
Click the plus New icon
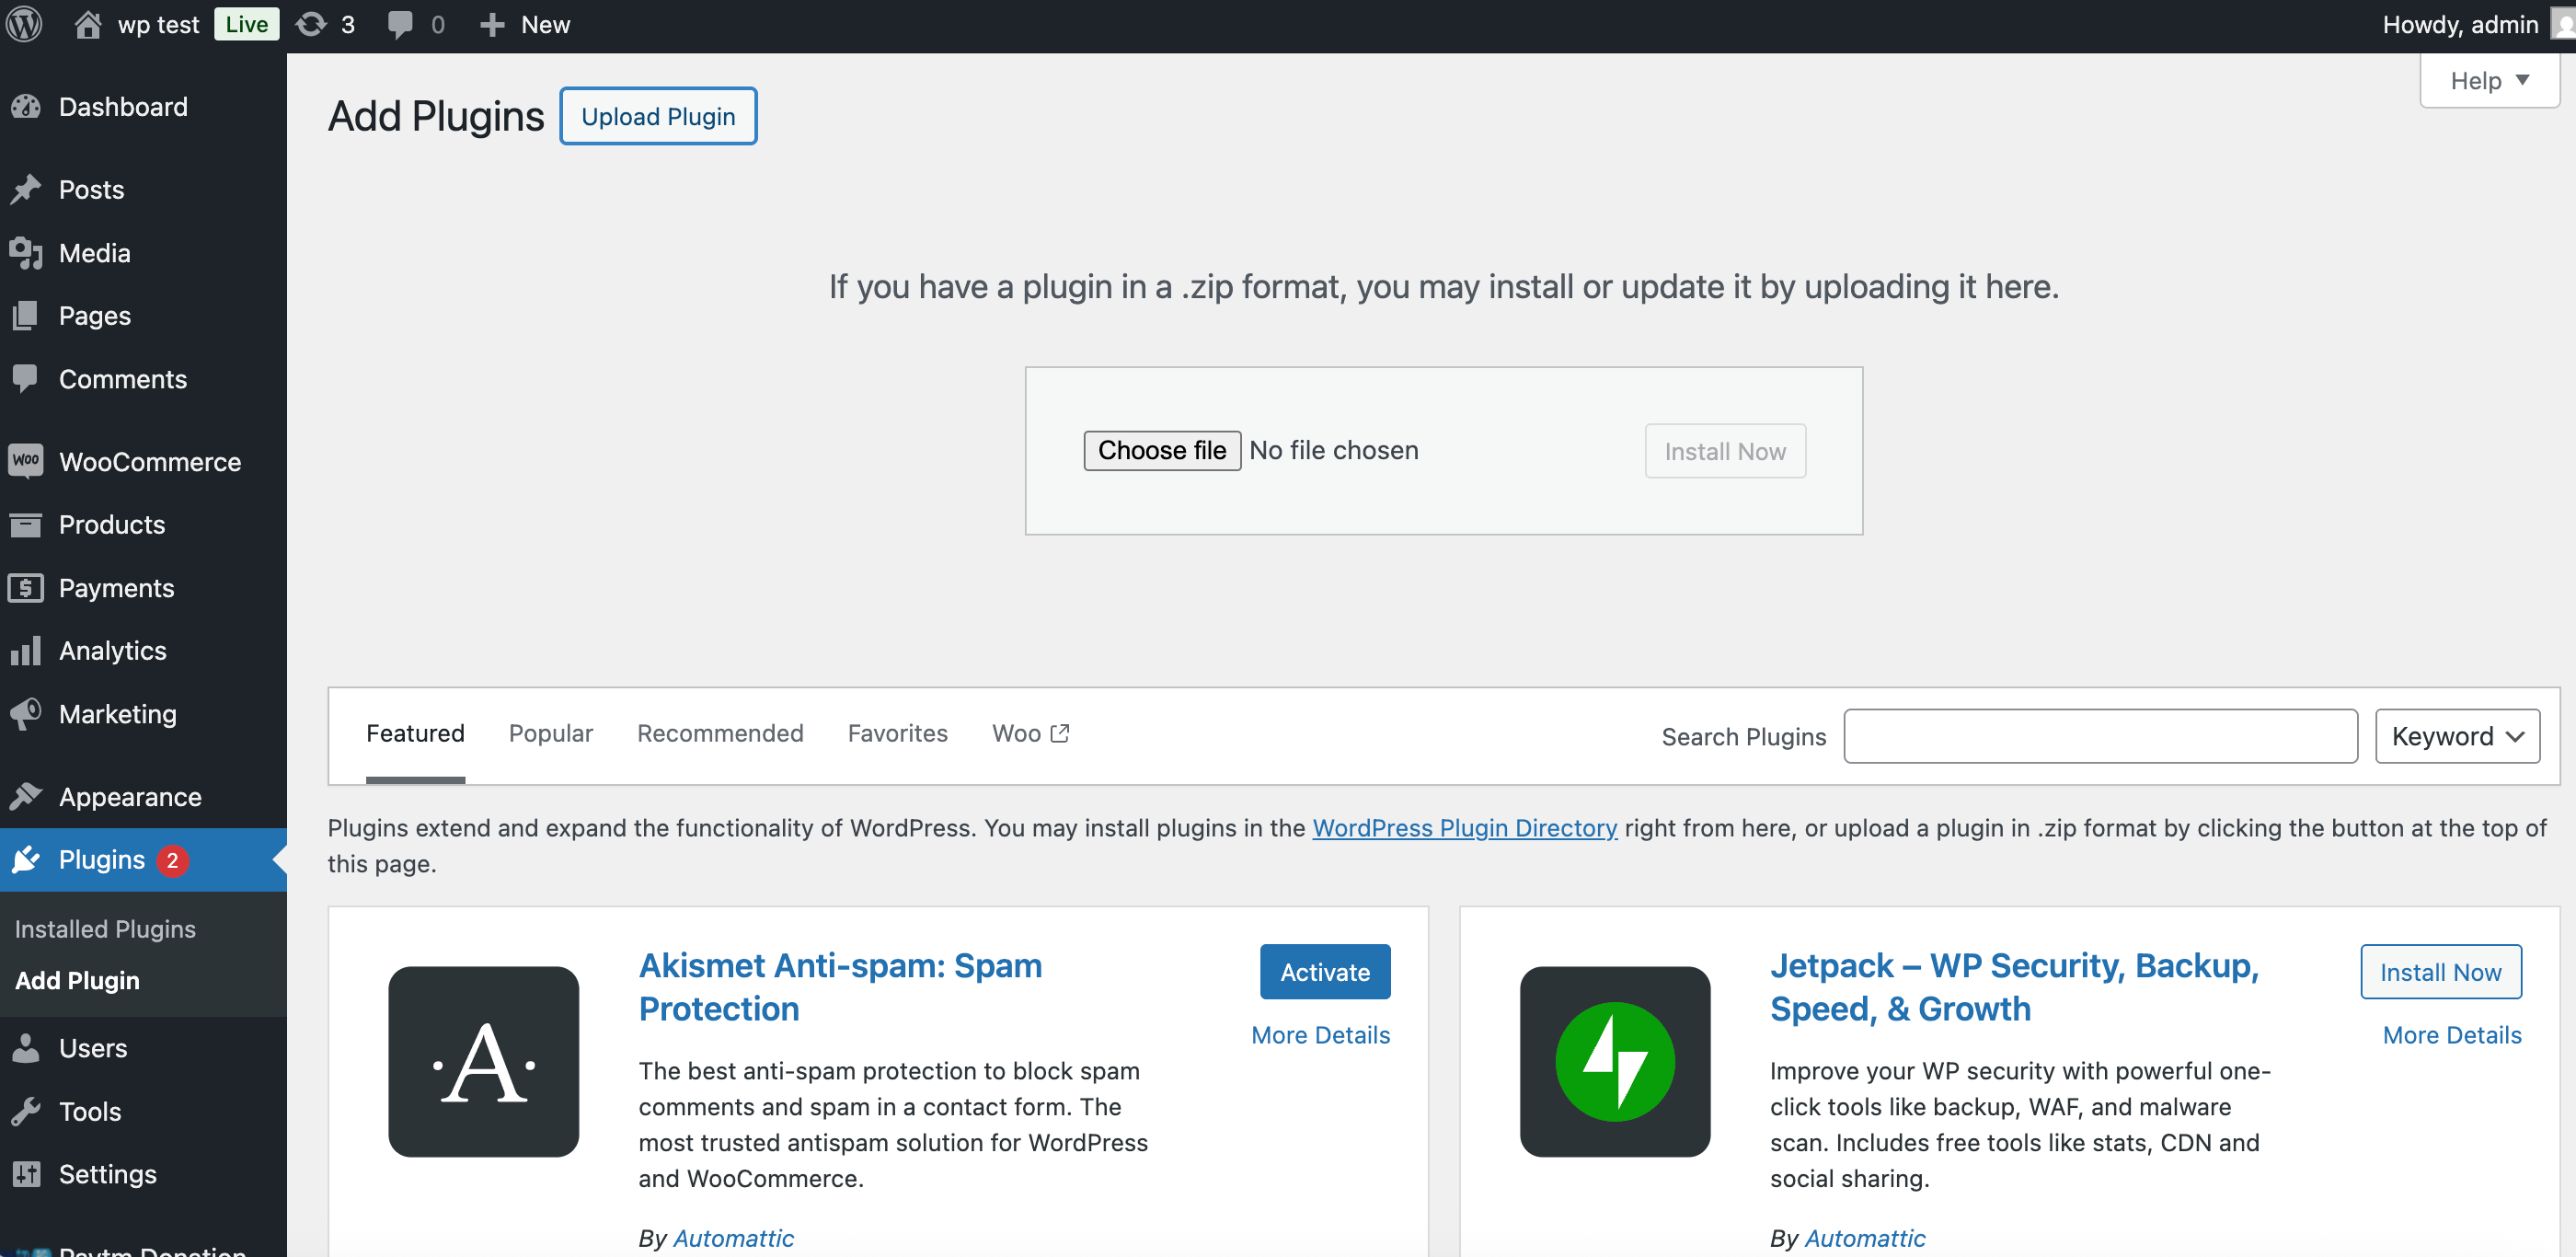pyautogui.click(x=491, y=25)
